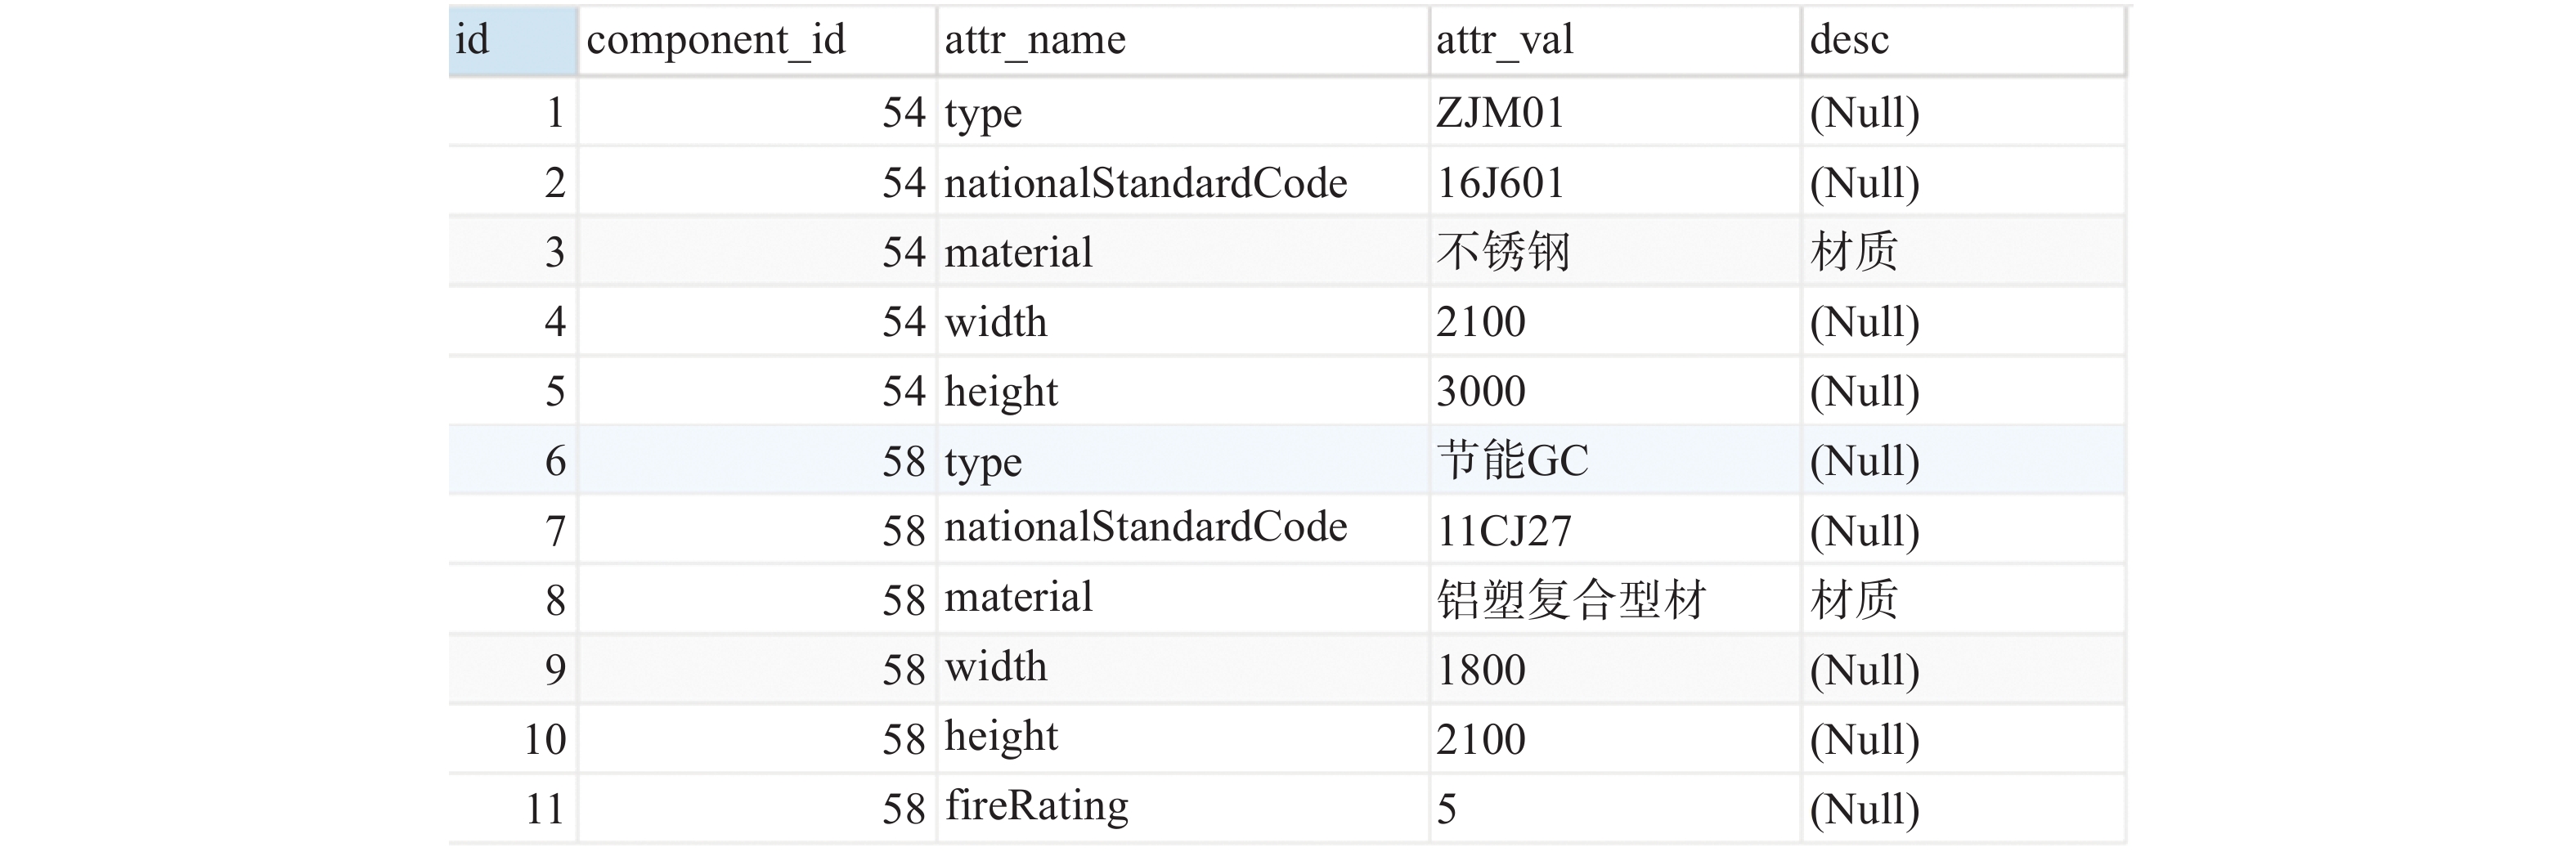
Task: Select the attr_name column header
Action: [1183, 41]
